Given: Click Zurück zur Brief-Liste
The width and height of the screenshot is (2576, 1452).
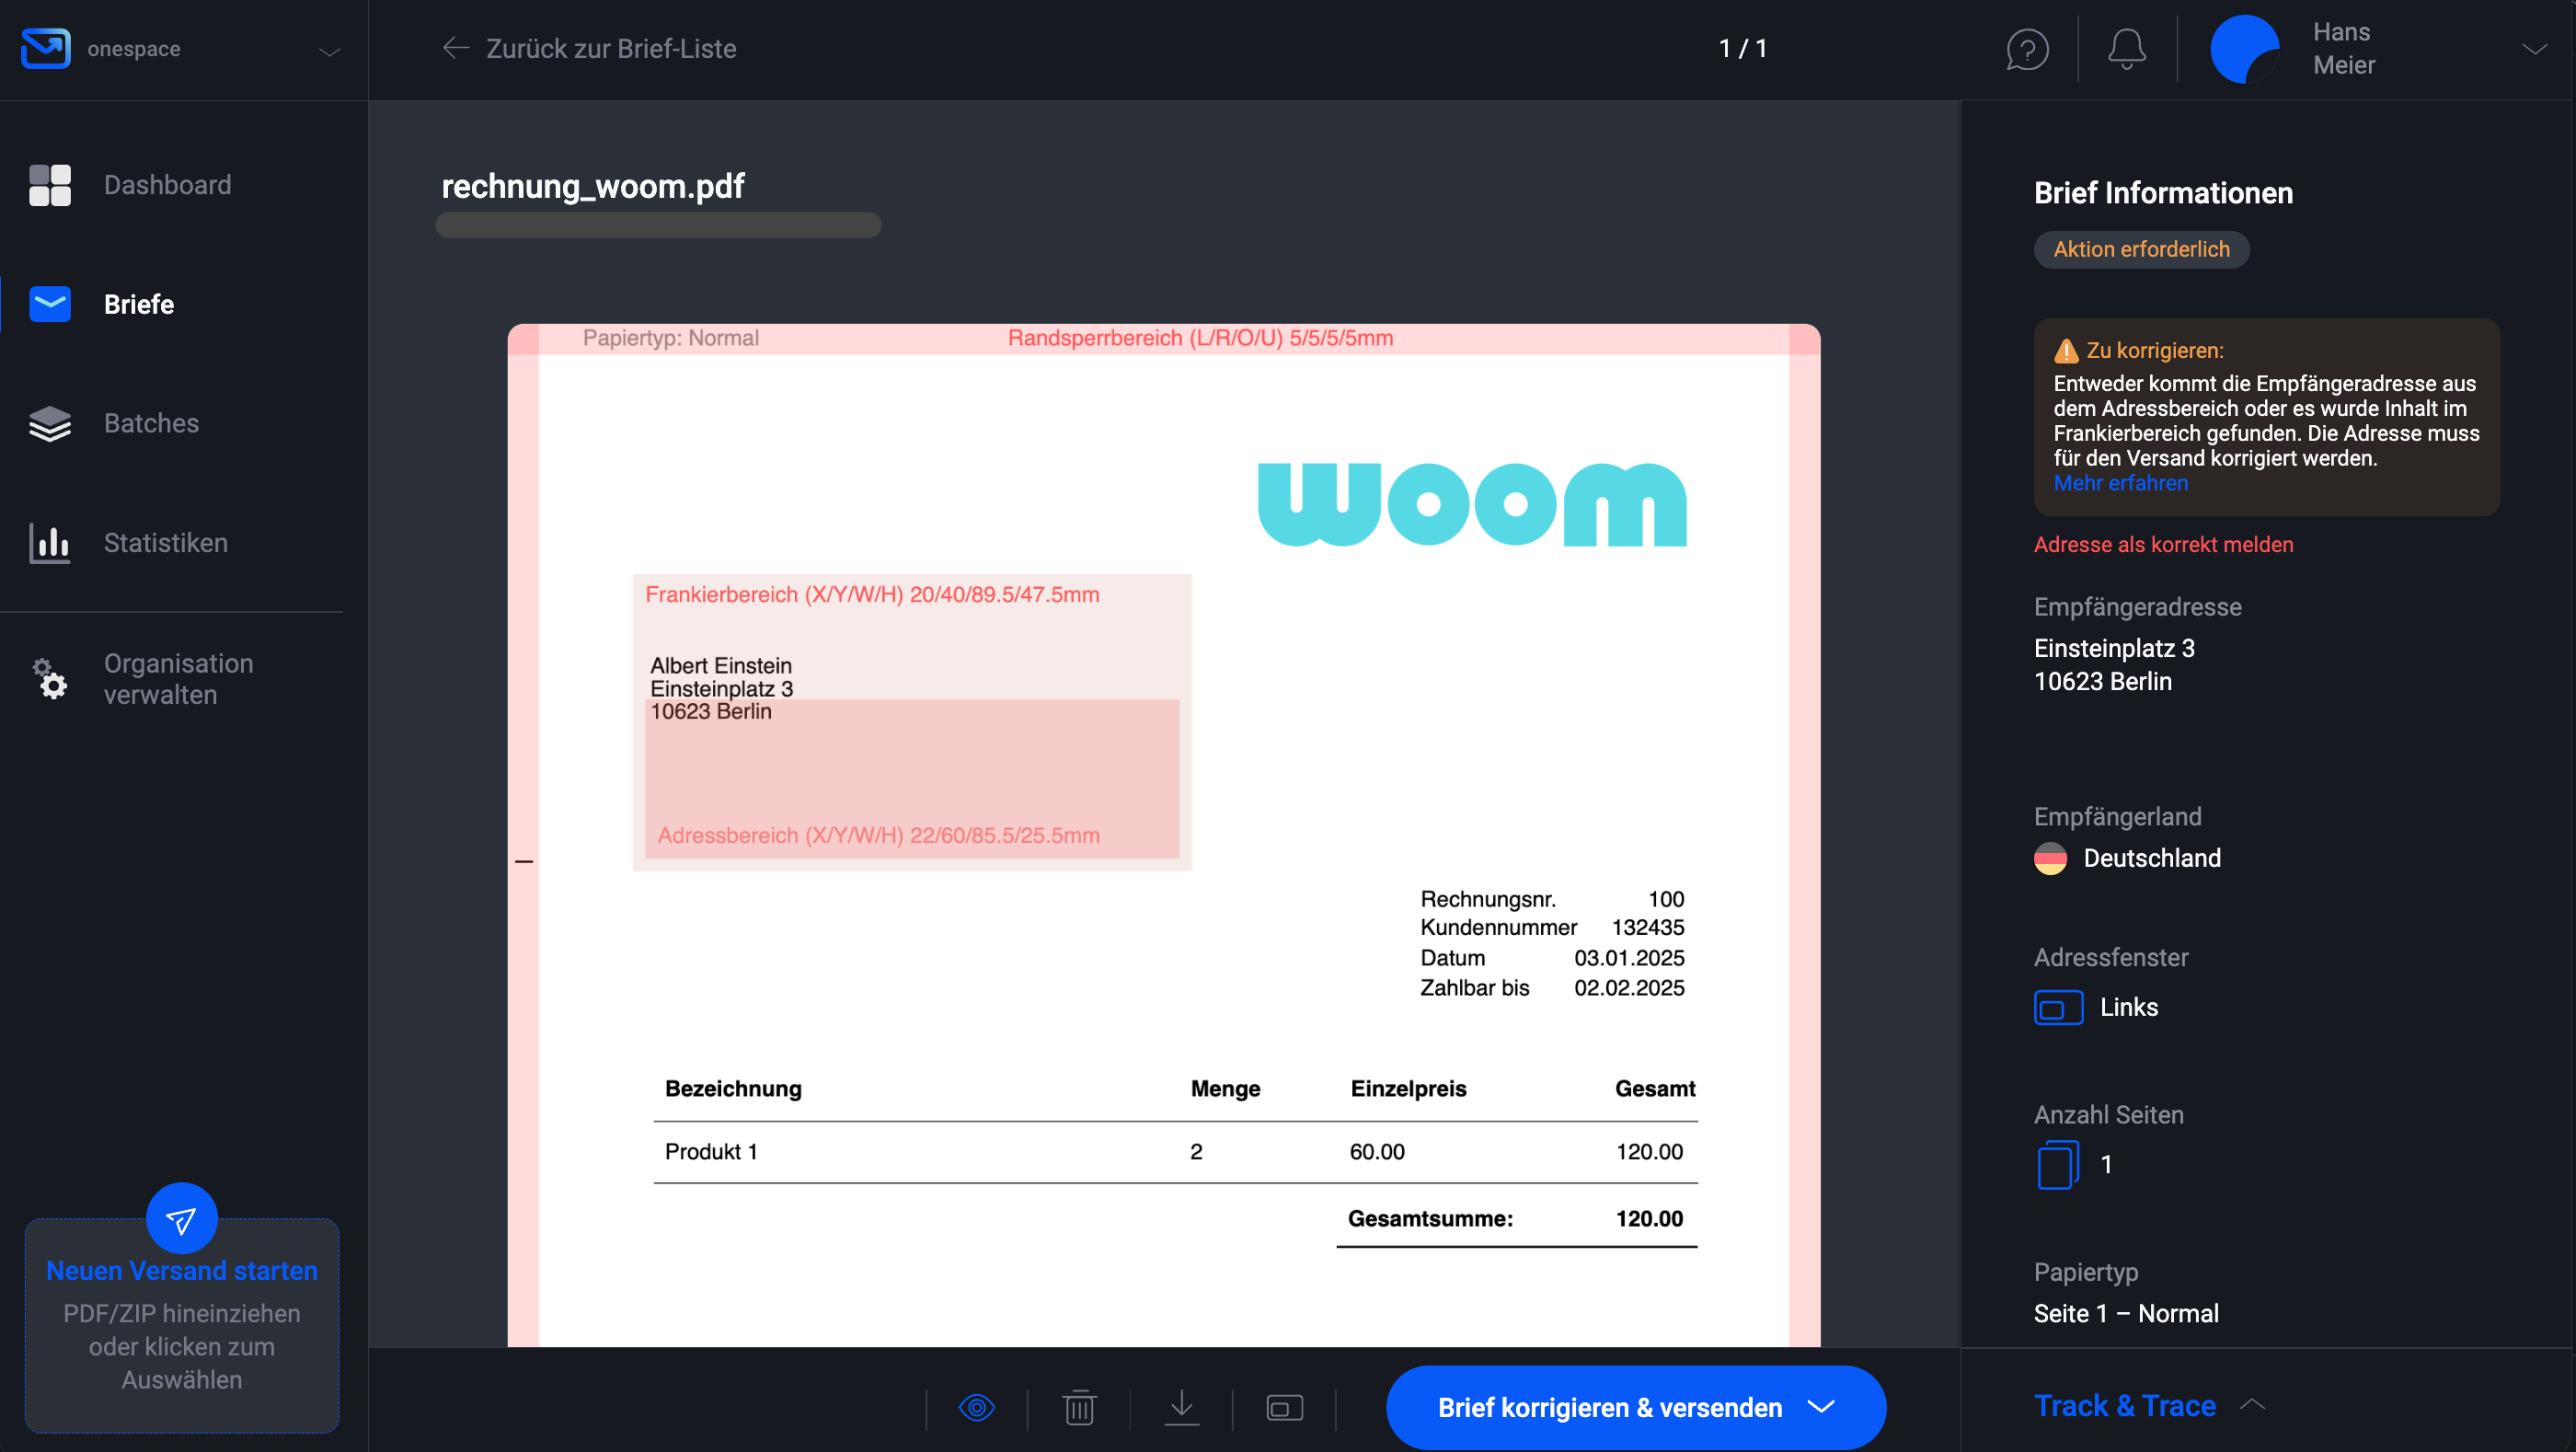Looking at the screenshot, I should tap(610, 48).
